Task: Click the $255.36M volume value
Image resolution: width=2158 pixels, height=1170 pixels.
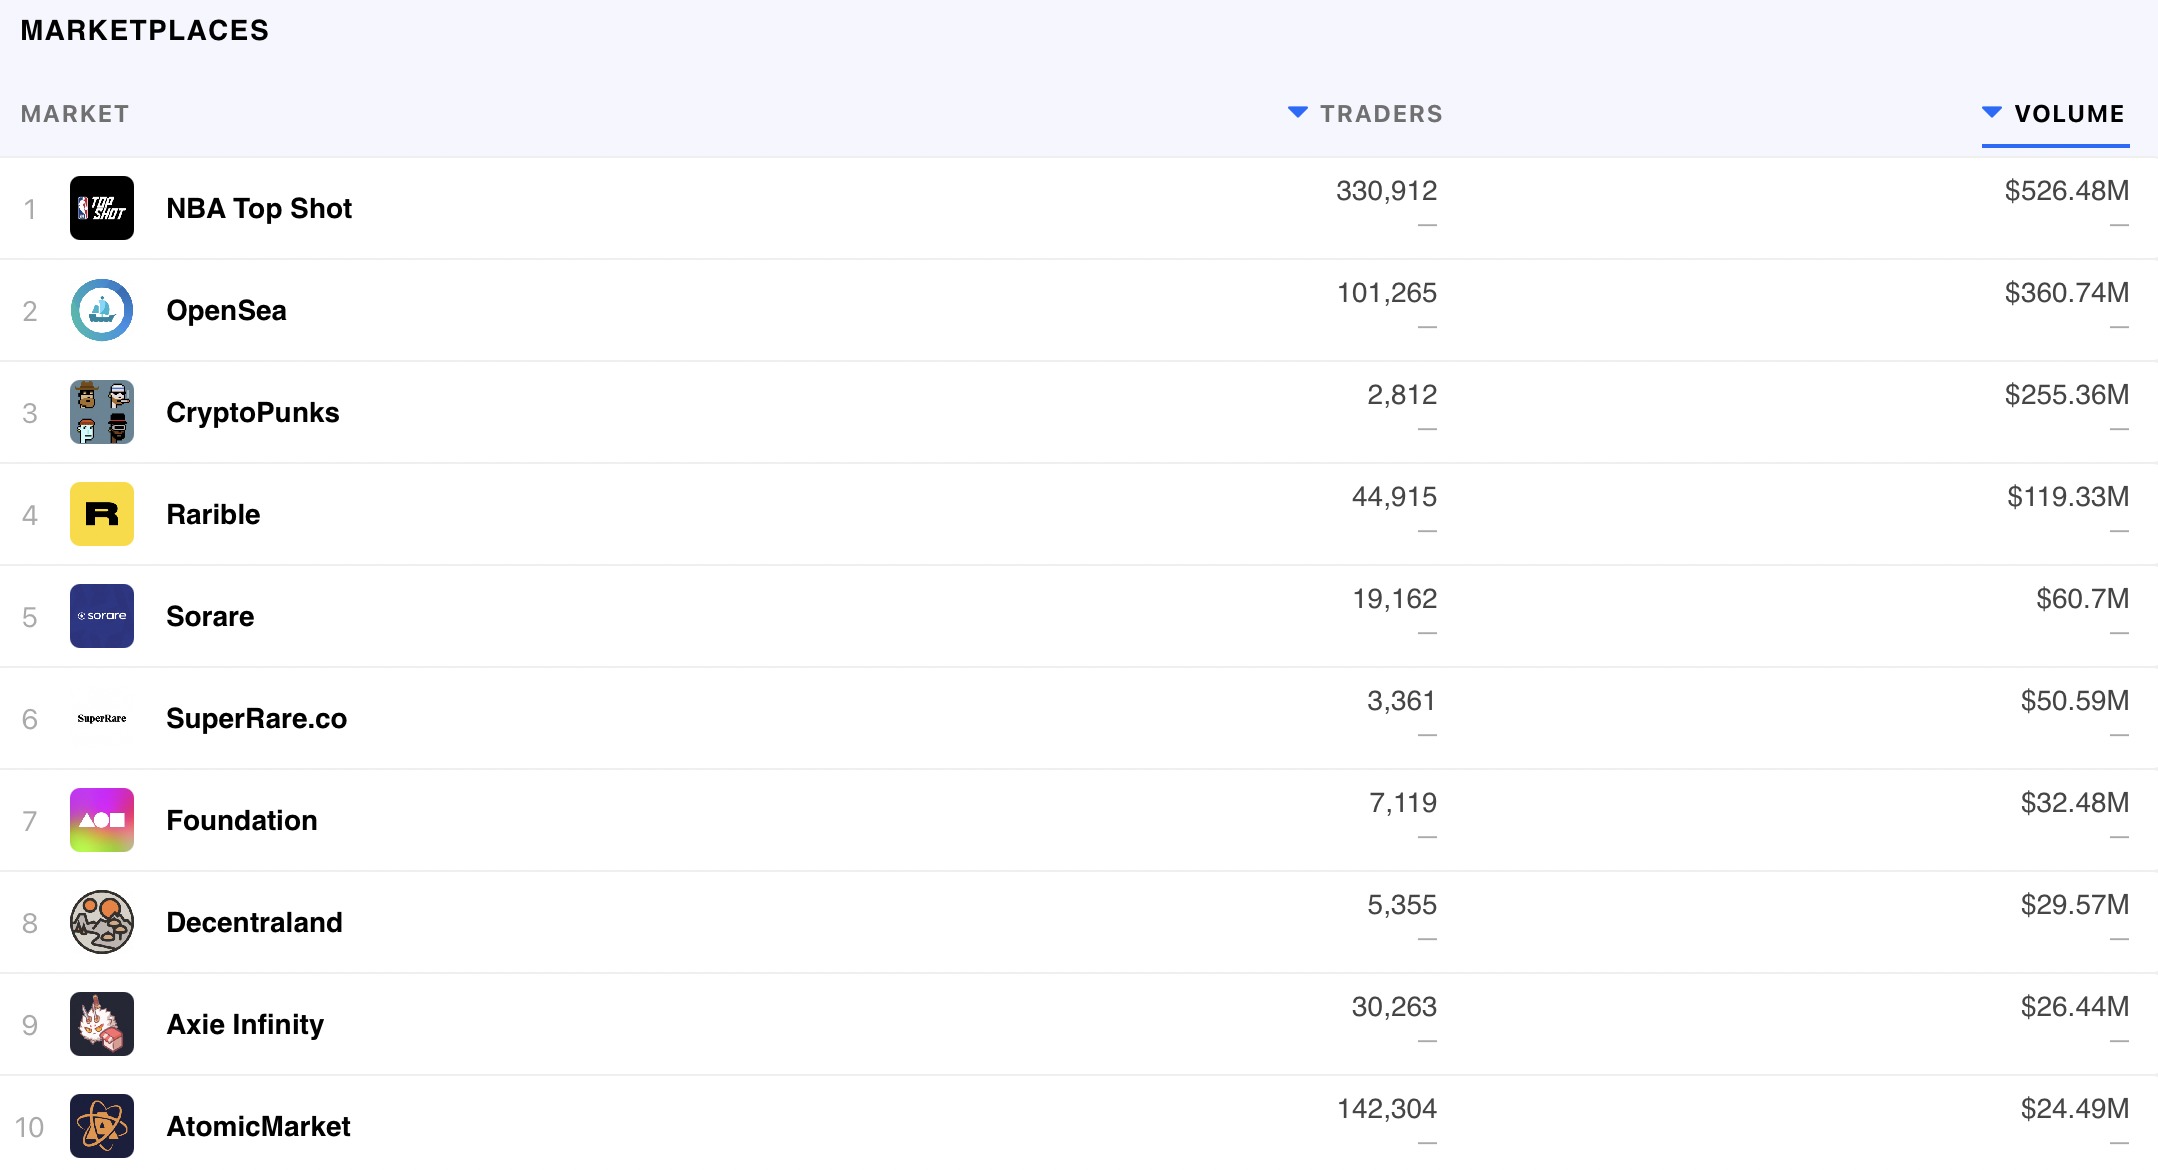Action: click(2067, 395)
